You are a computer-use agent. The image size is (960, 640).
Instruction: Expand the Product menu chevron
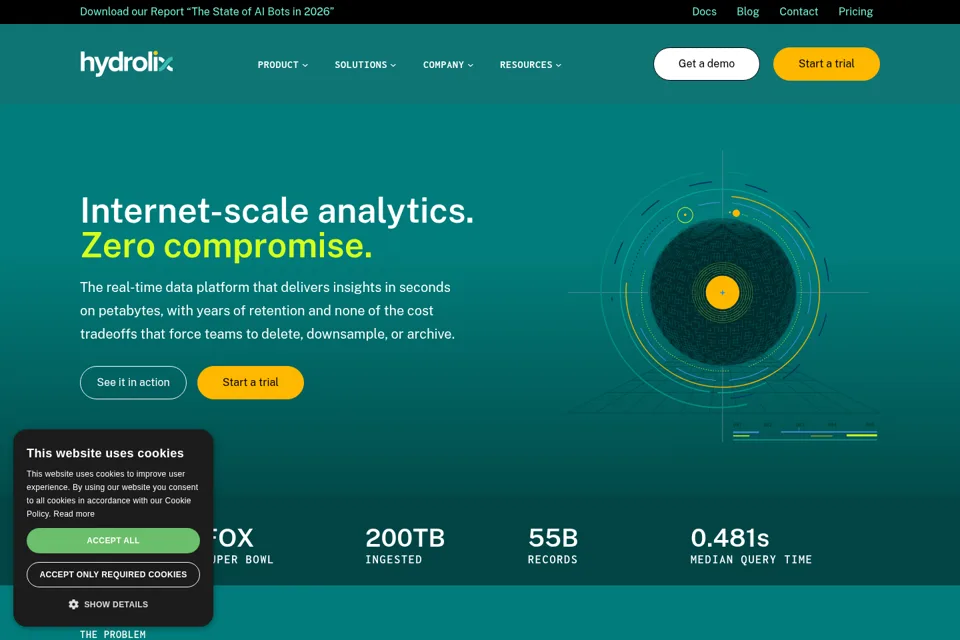coord(305,65)
